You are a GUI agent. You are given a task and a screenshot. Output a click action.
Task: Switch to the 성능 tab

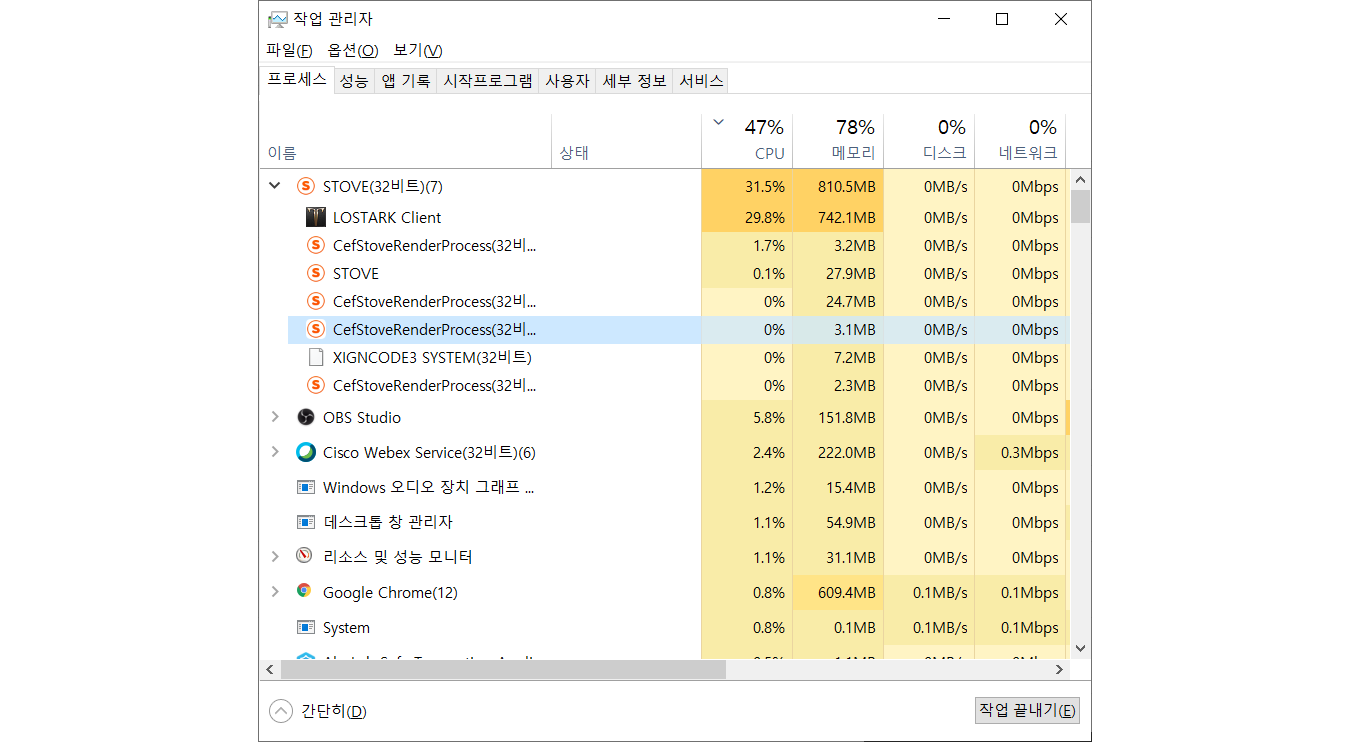(353, 81)
